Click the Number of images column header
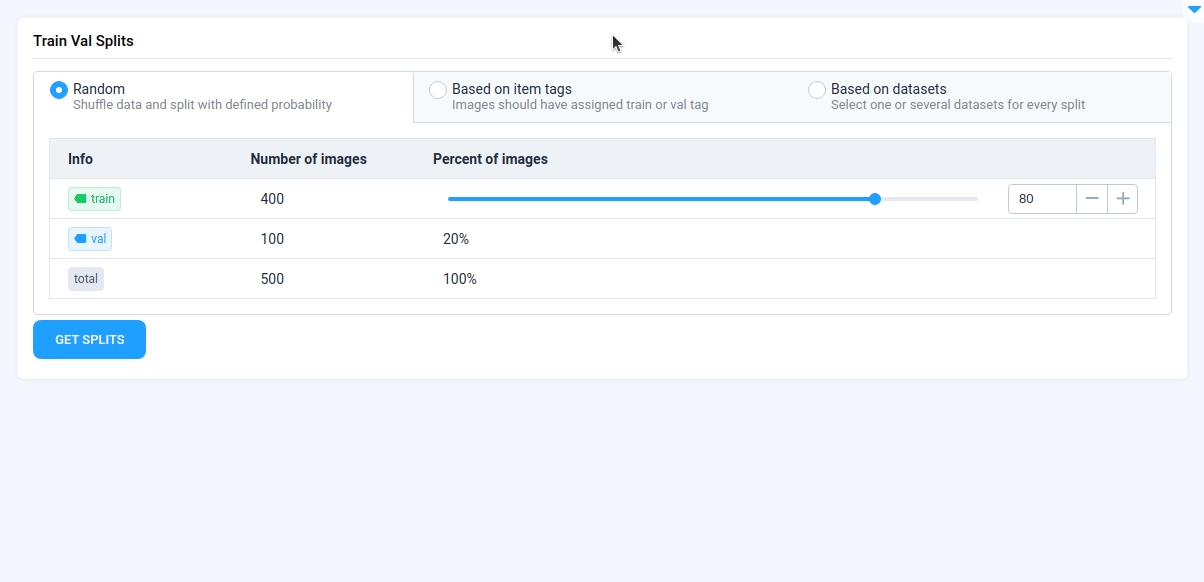The image size is (1204, 582). 308,159
